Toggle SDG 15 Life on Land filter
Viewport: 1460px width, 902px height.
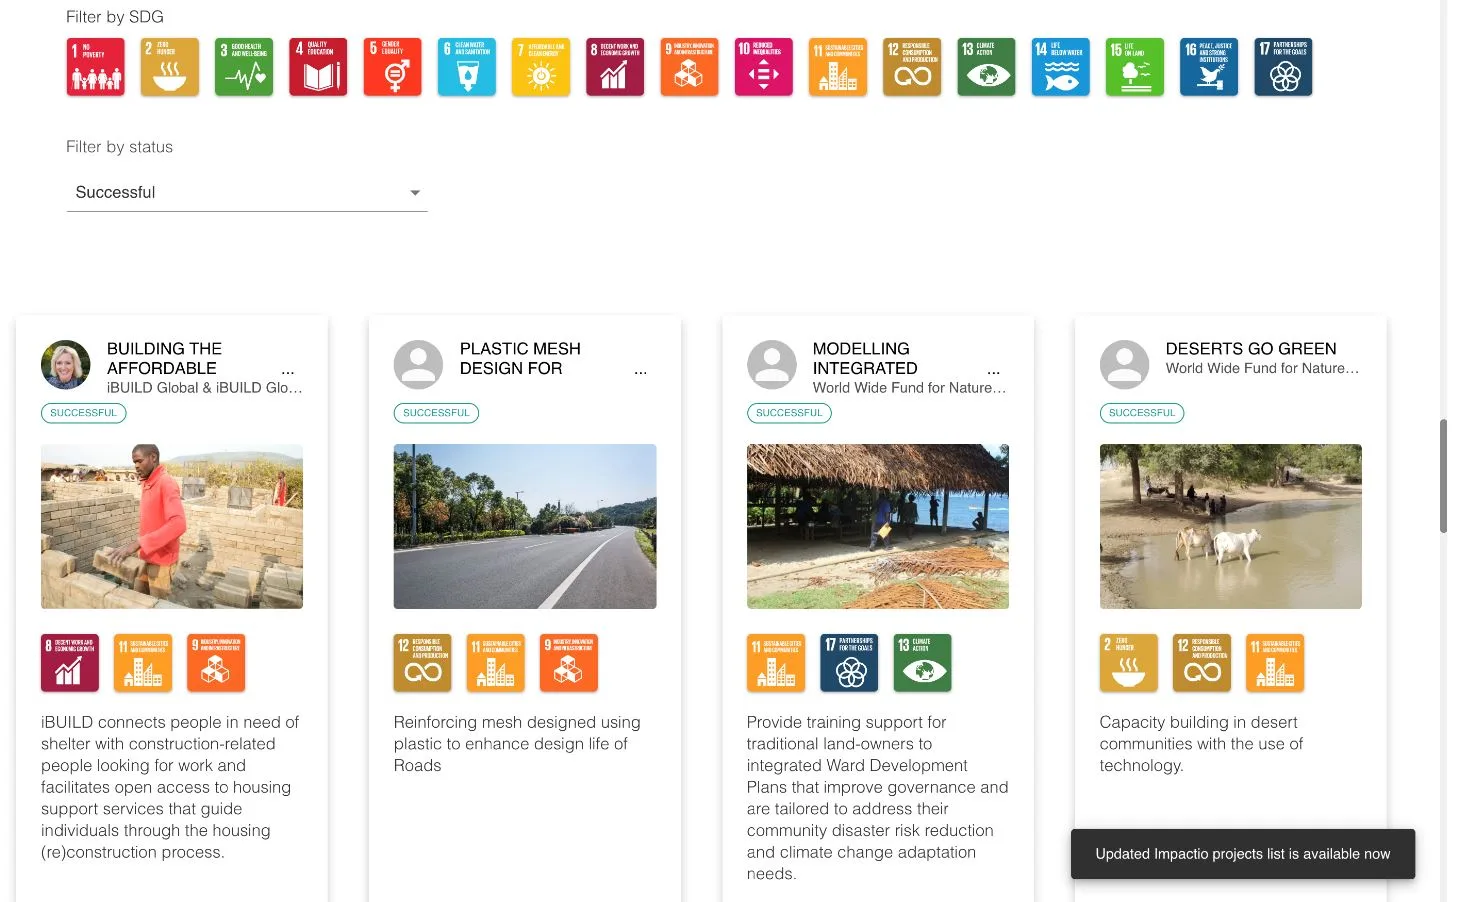tap(1134, 67)
